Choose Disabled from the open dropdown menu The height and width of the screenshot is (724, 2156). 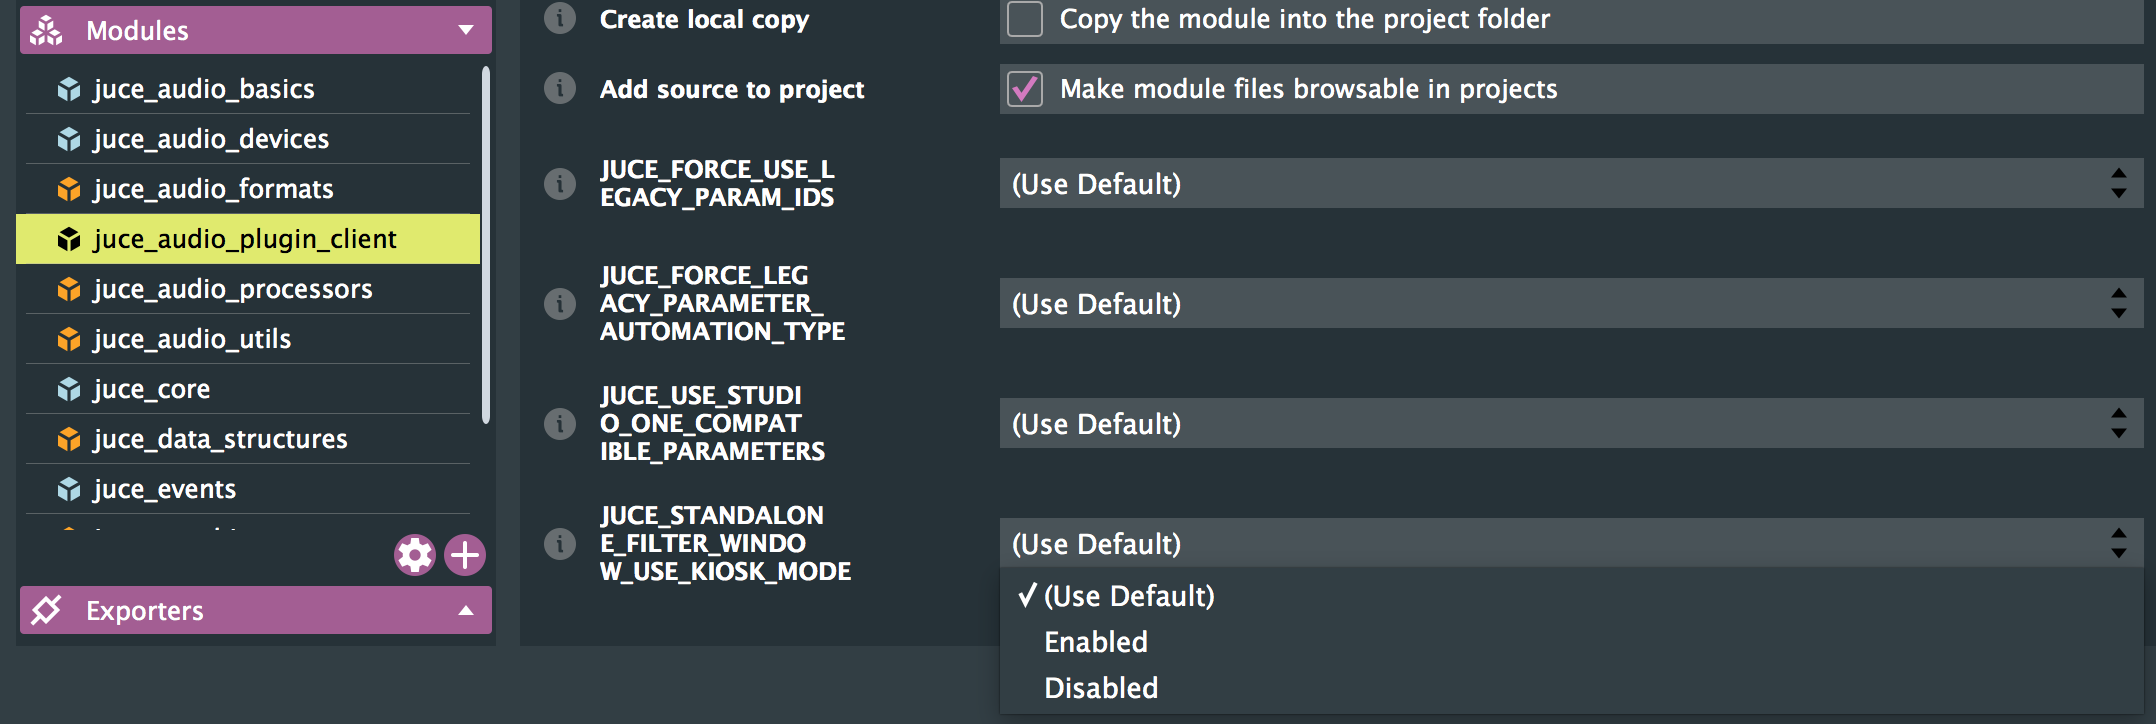pos(1101,688)
